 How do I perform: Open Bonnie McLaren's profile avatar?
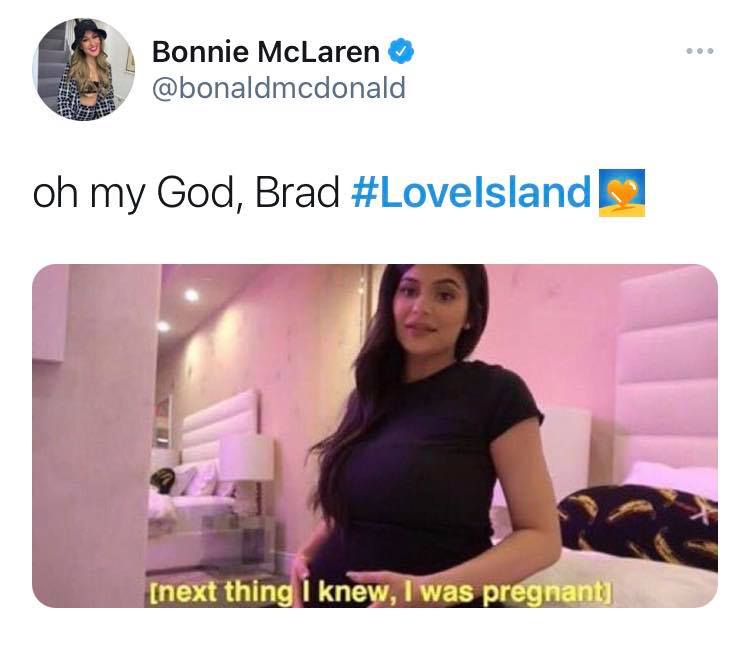(84, 69)
